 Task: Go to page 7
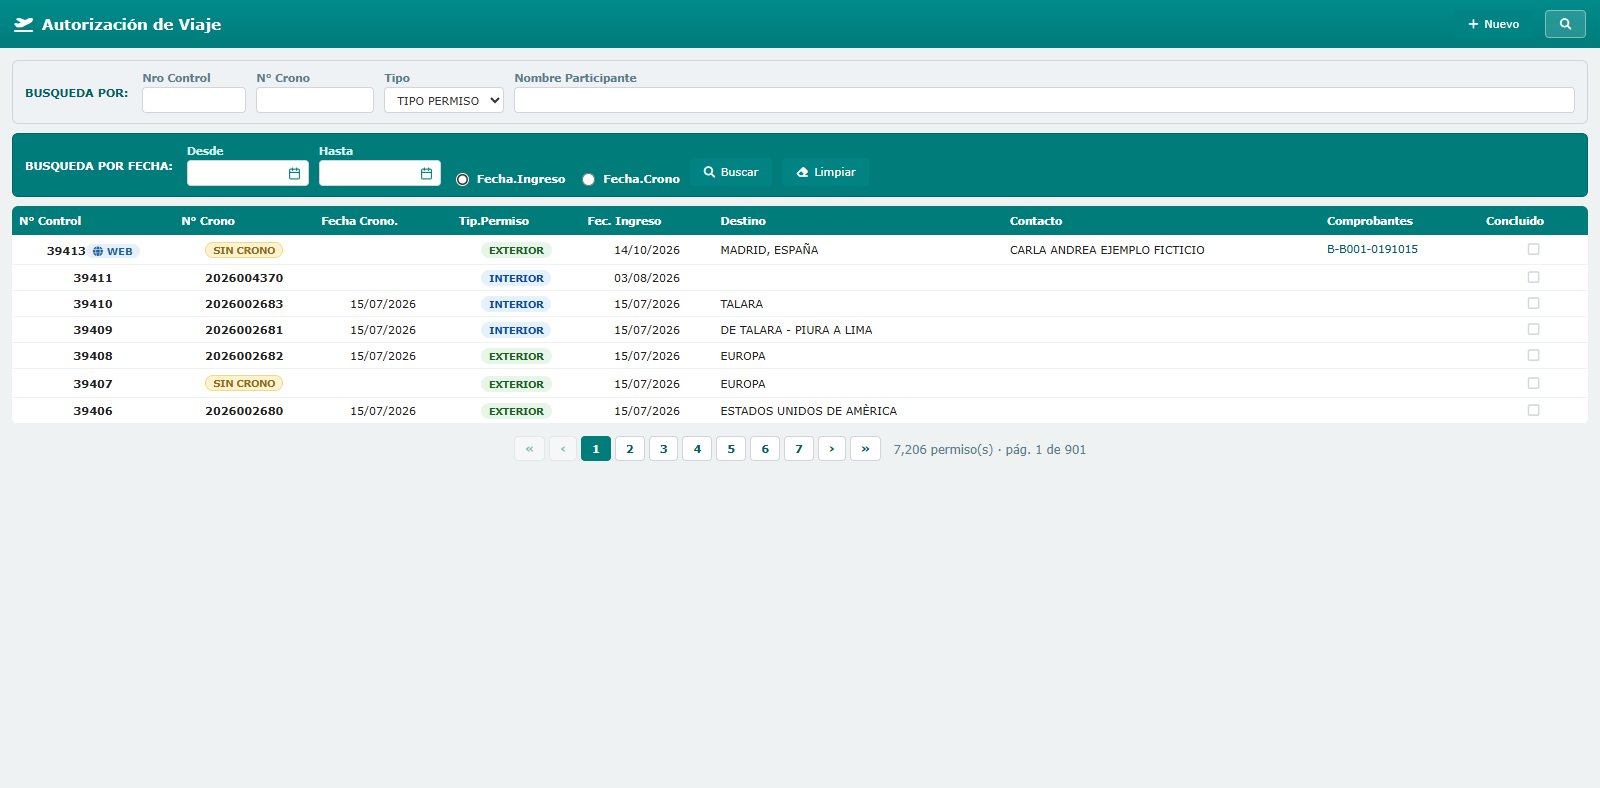tap(799, 449)
